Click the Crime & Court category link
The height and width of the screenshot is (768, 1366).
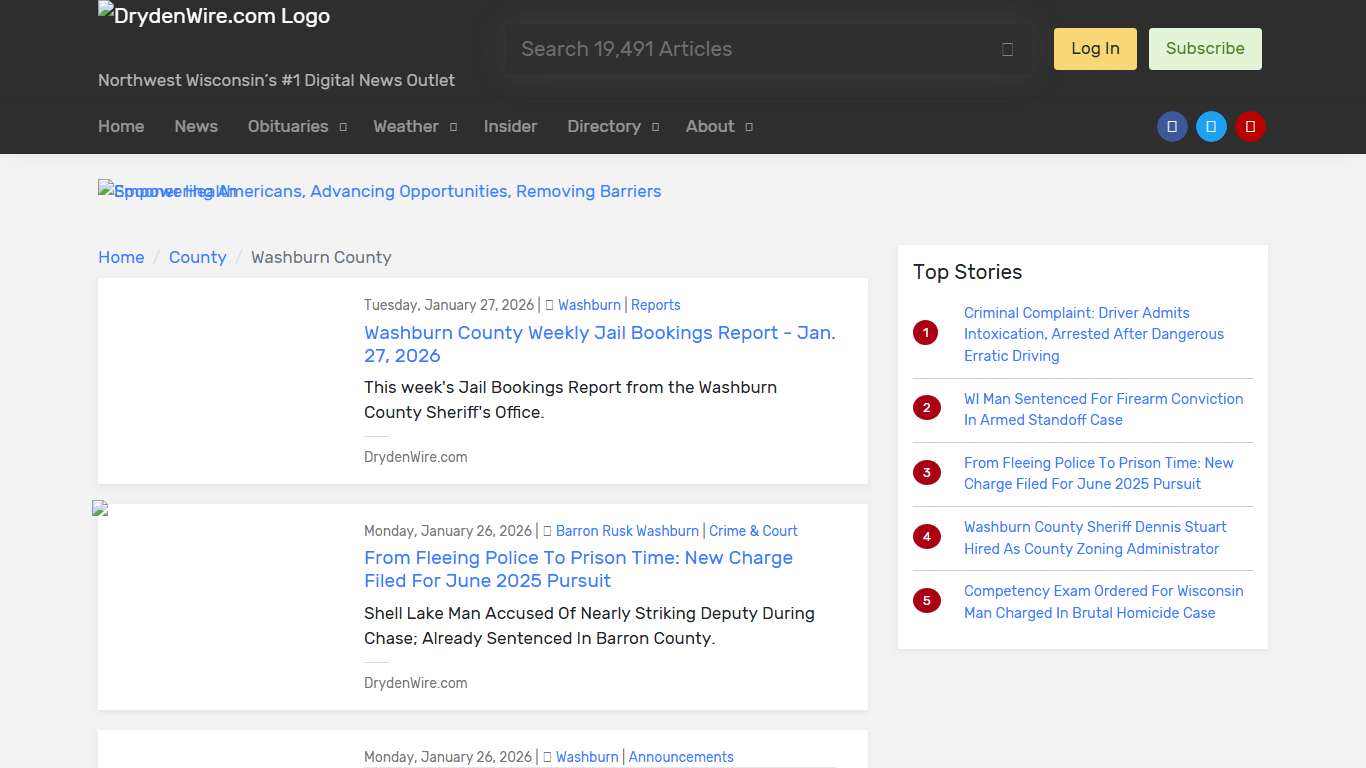[753, 531]
